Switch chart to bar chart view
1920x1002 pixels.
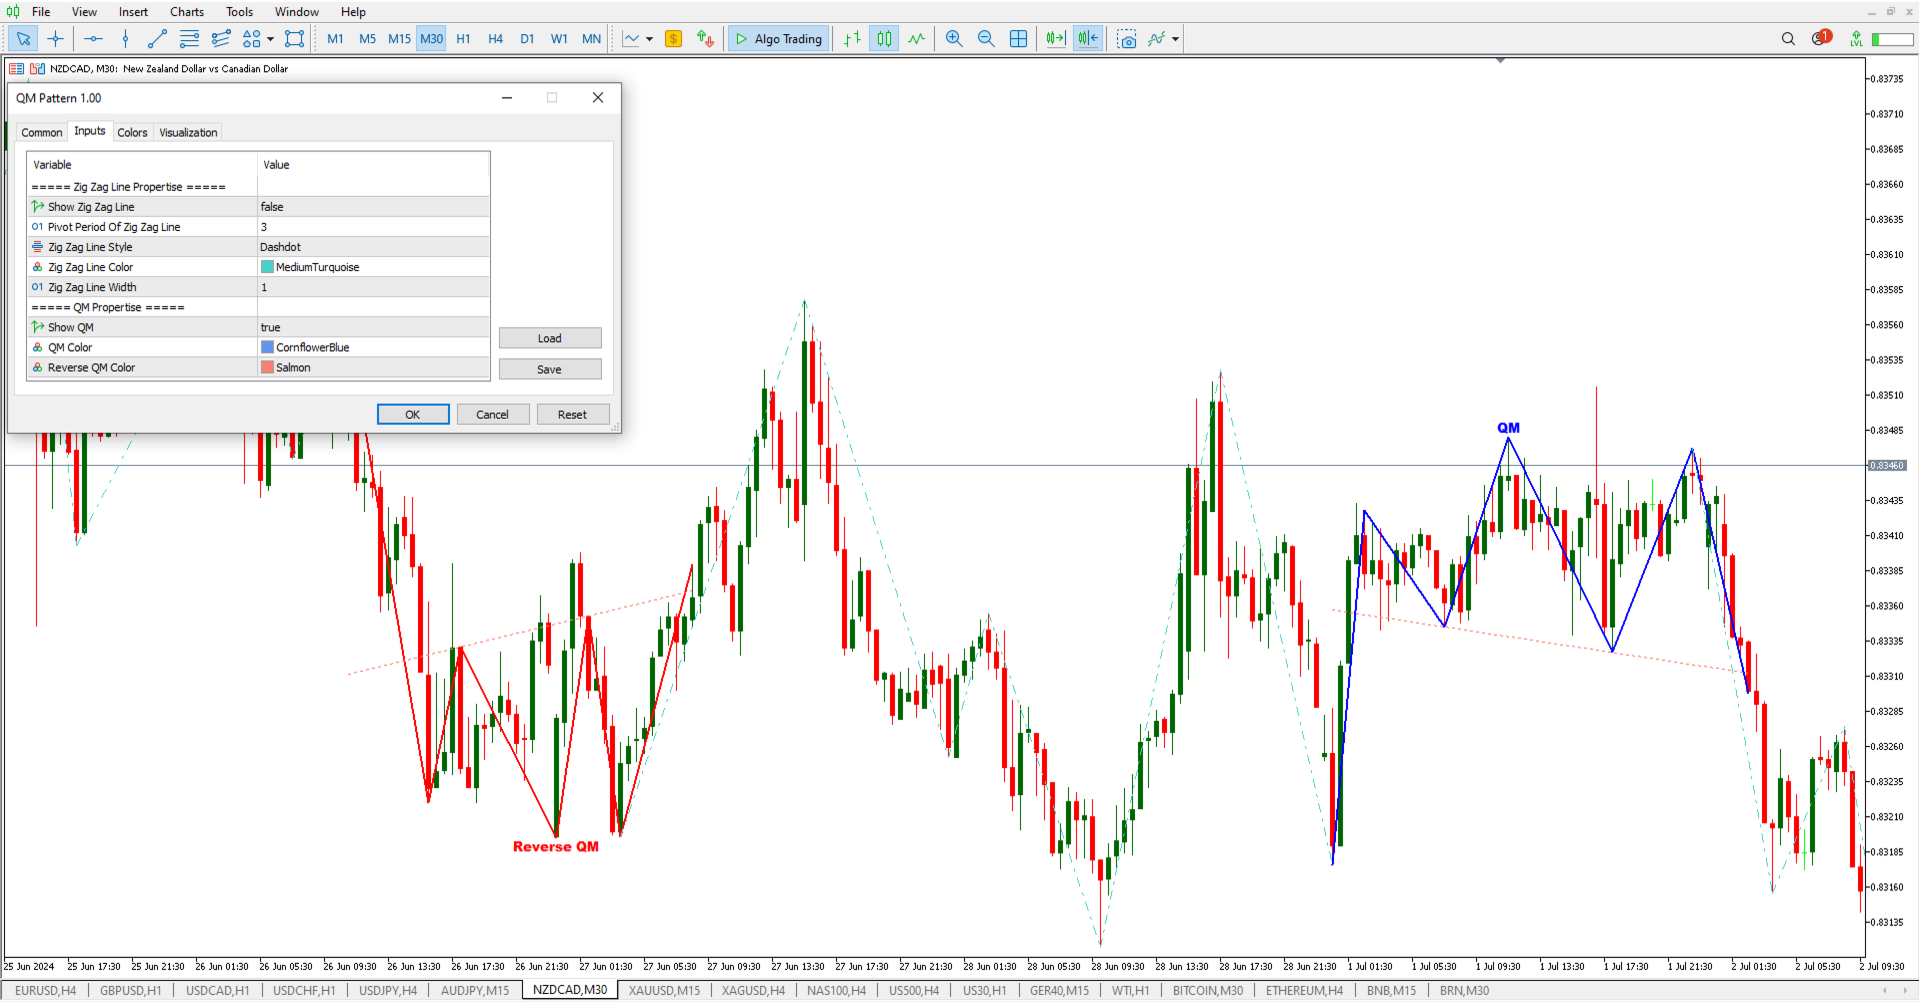pos(852,39)
